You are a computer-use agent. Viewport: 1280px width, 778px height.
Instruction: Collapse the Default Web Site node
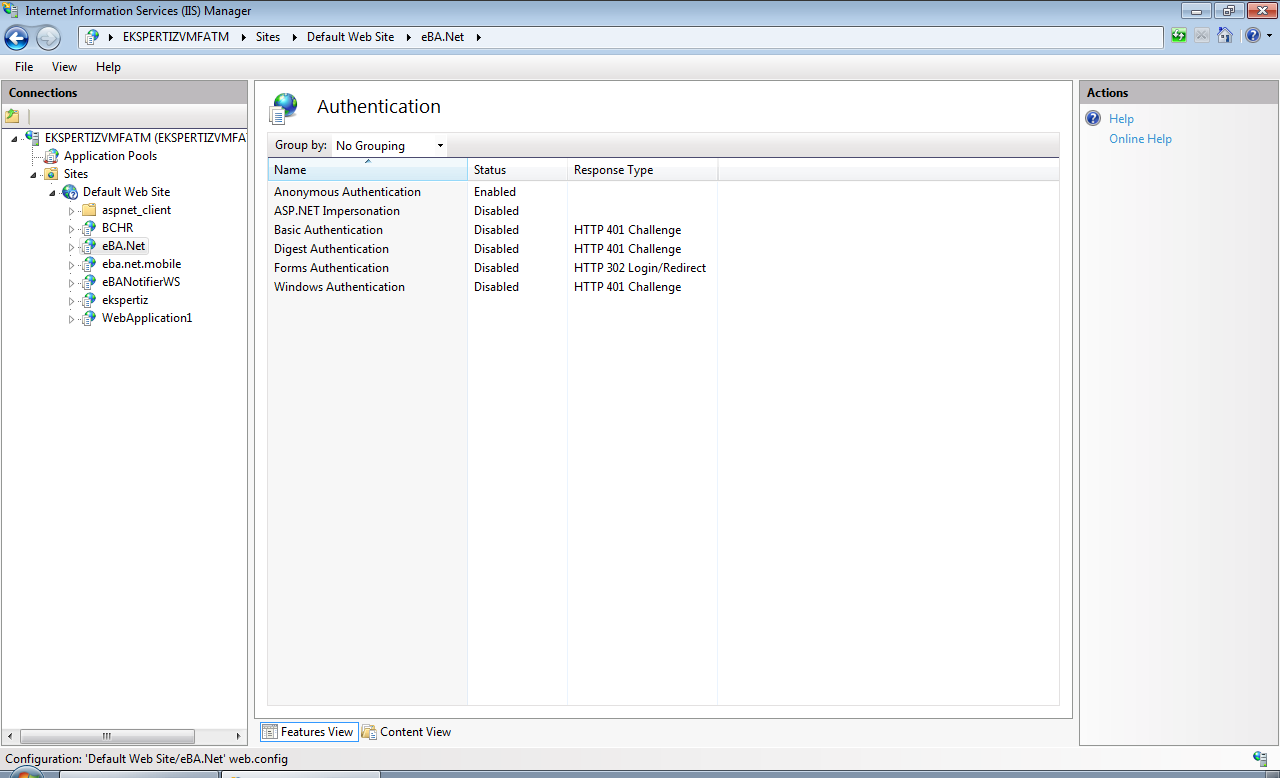point(52,192)
